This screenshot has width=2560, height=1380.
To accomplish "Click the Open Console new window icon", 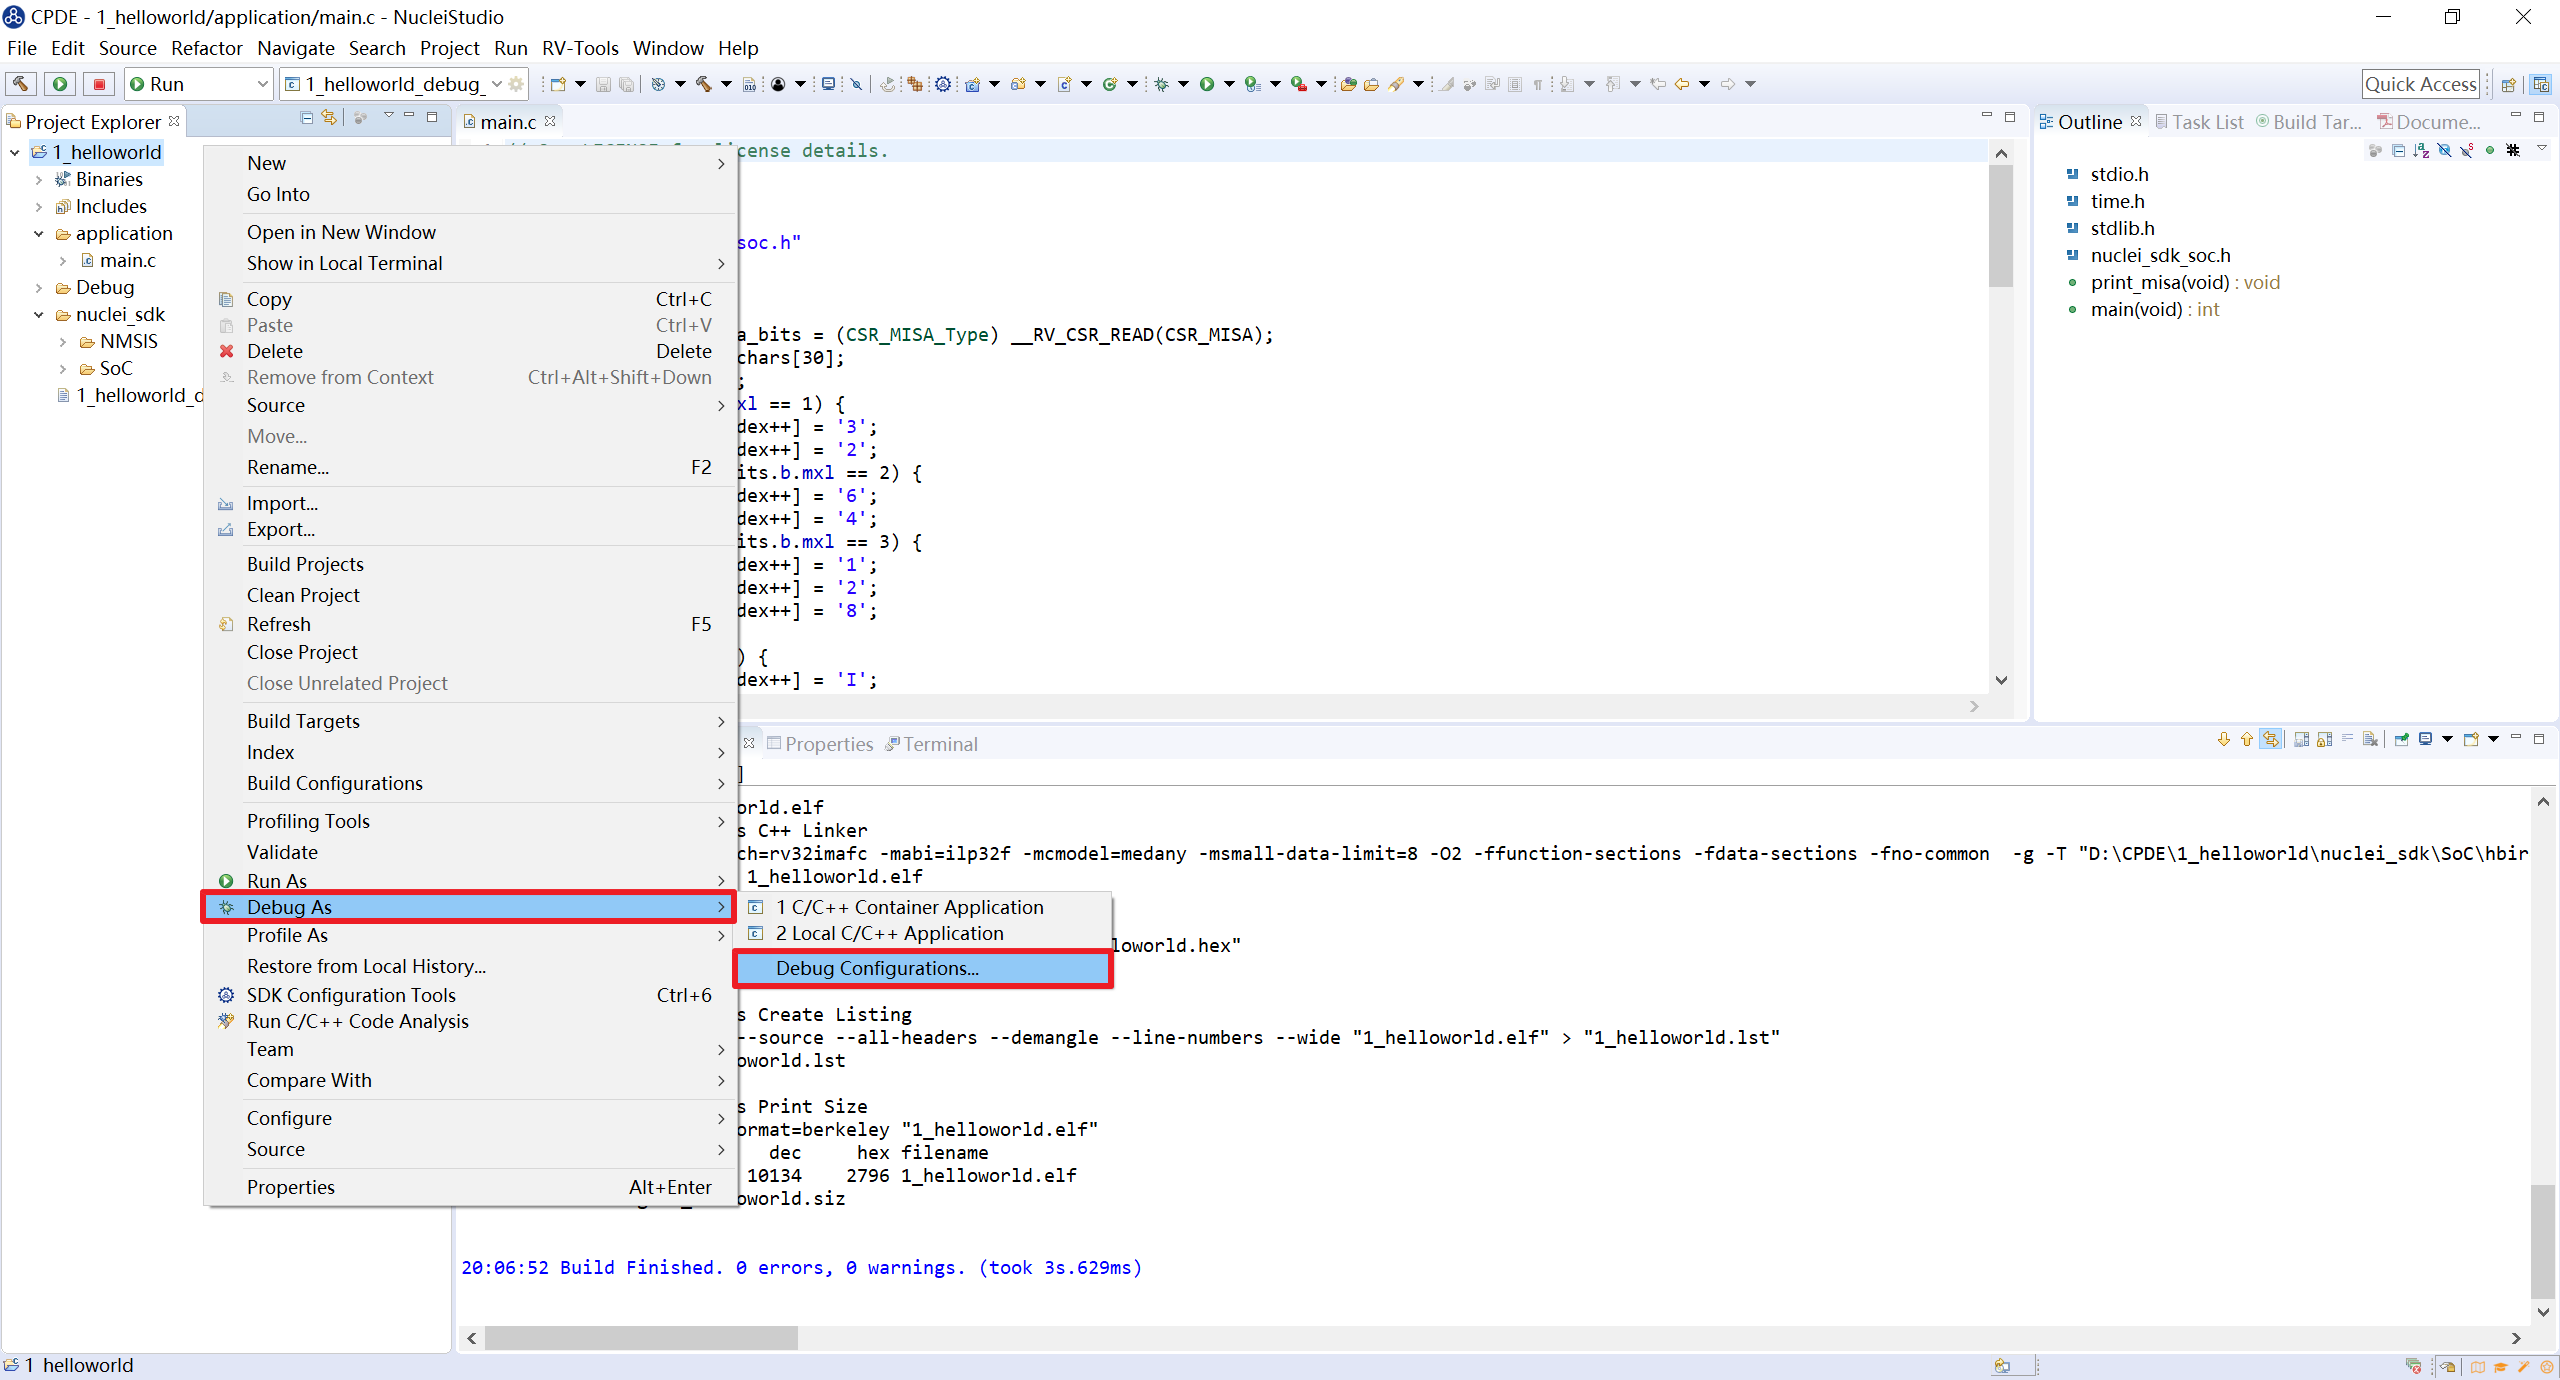I will (x=2471, y=740).
